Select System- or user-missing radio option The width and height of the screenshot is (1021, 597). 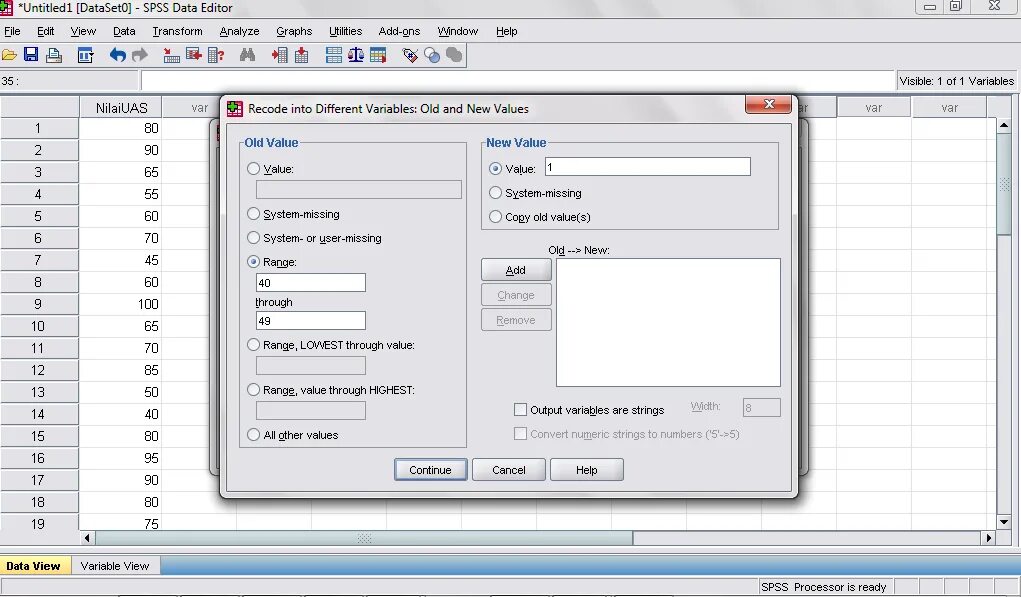(x=253, y=238)
